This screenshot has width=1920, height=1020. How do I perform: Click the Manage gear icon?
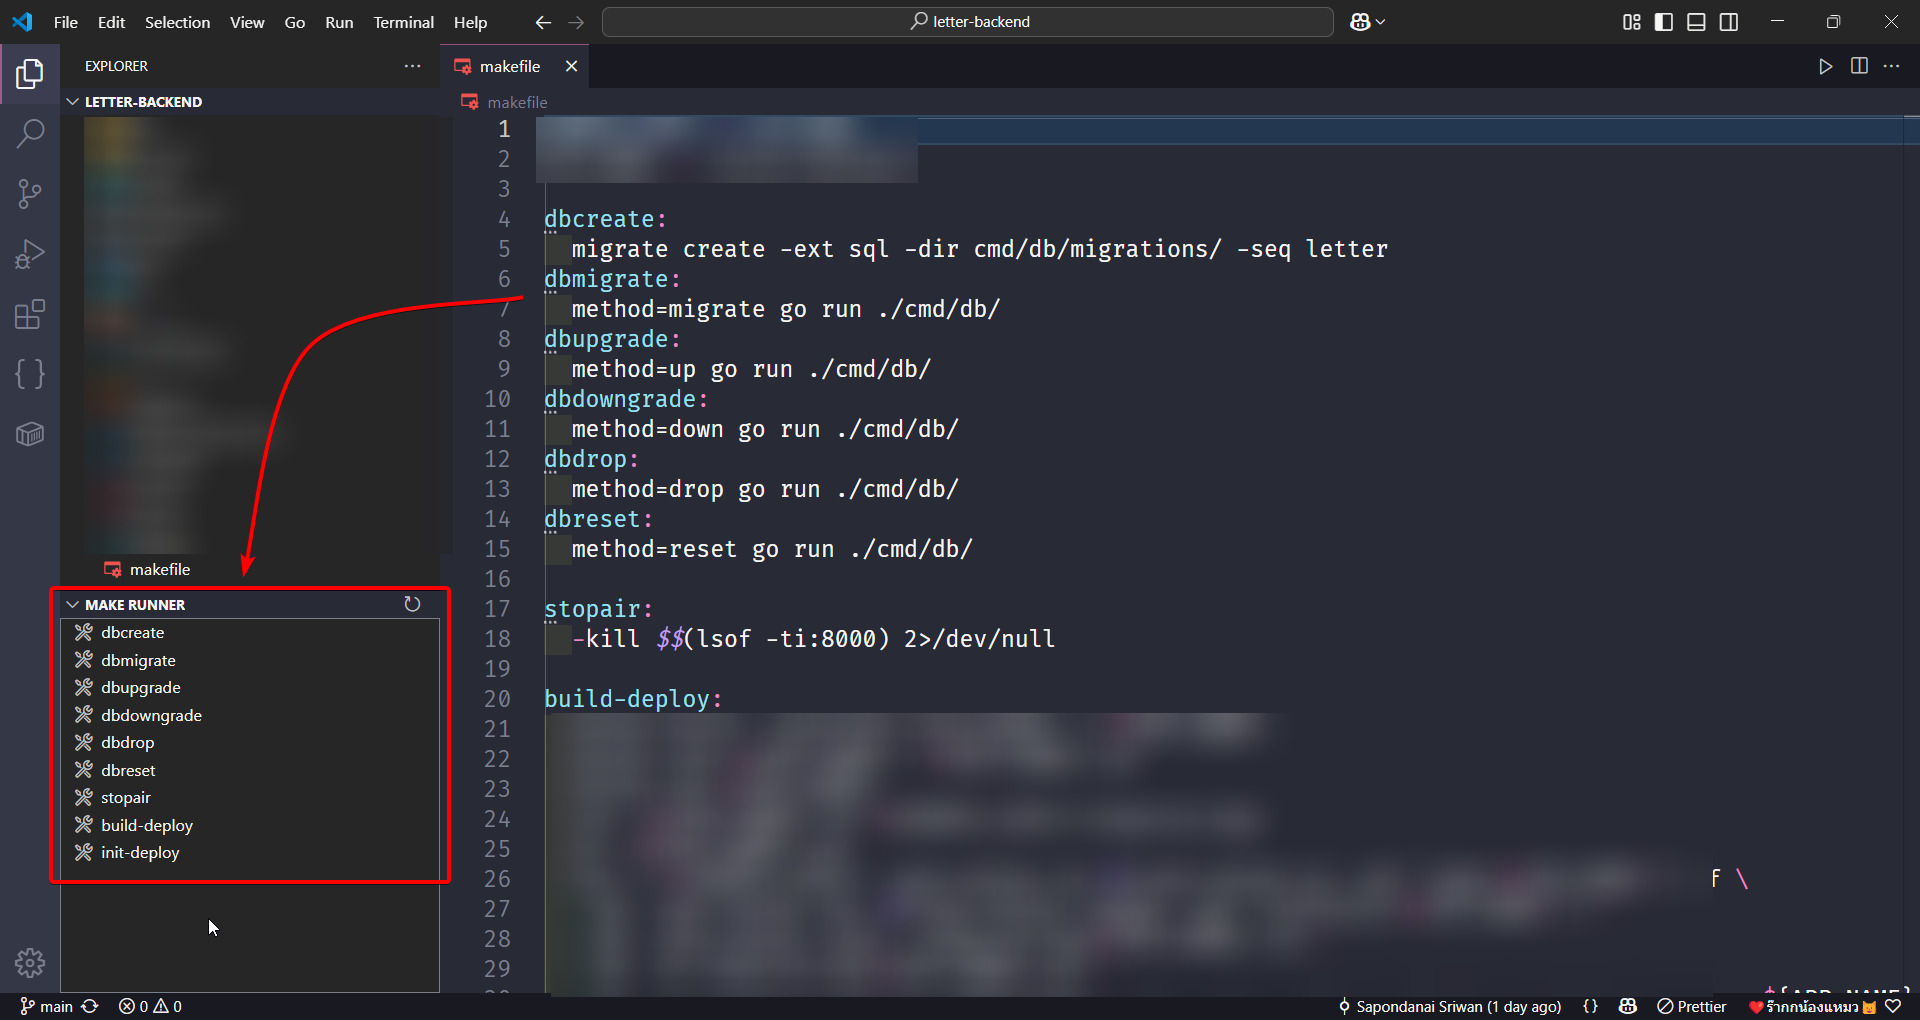(30, 962)
